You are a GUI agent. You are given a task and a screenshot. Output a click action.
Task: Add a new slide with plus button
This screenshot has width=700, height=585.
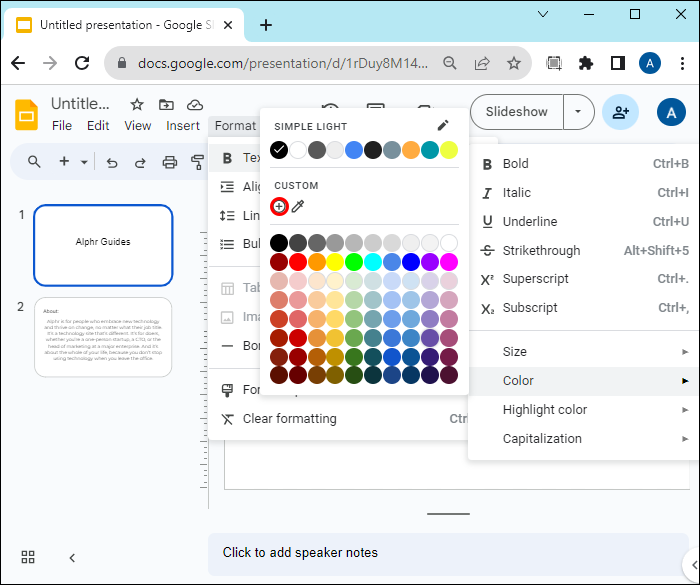click(x=64, y=161)
